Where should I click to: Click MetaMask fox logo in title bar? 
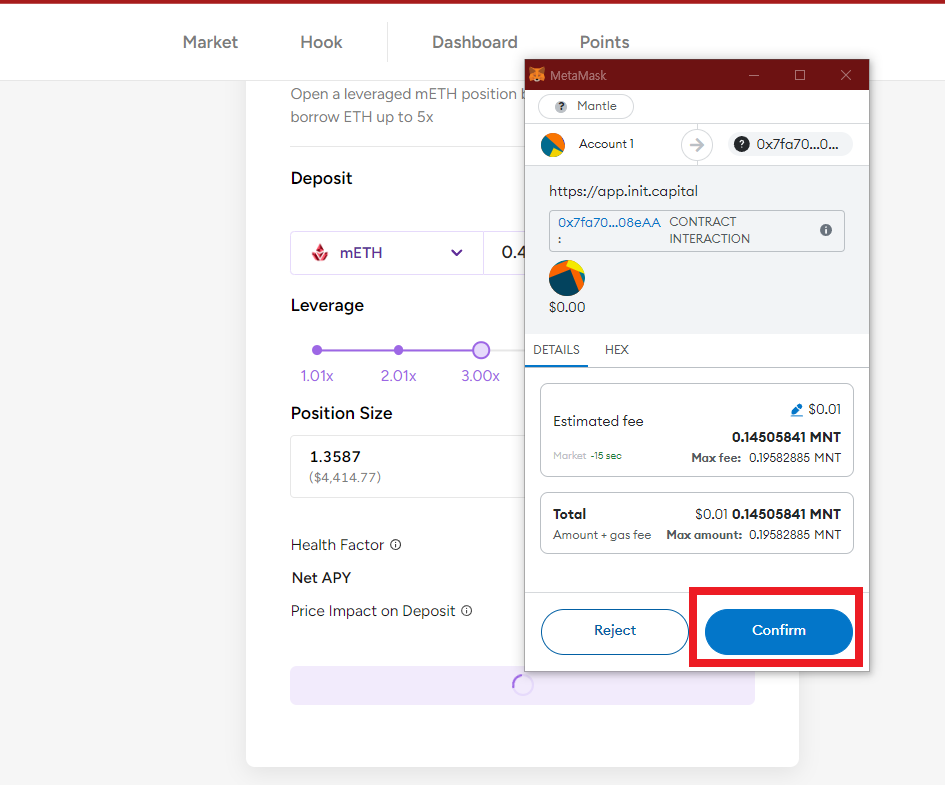(x=536, y=75)
